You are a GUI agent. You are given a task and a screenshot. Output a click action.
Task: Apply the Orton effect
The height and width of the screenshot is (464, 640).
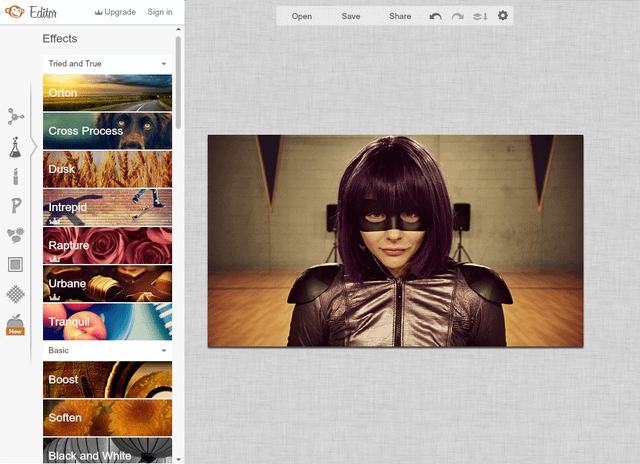pos(107,93)
